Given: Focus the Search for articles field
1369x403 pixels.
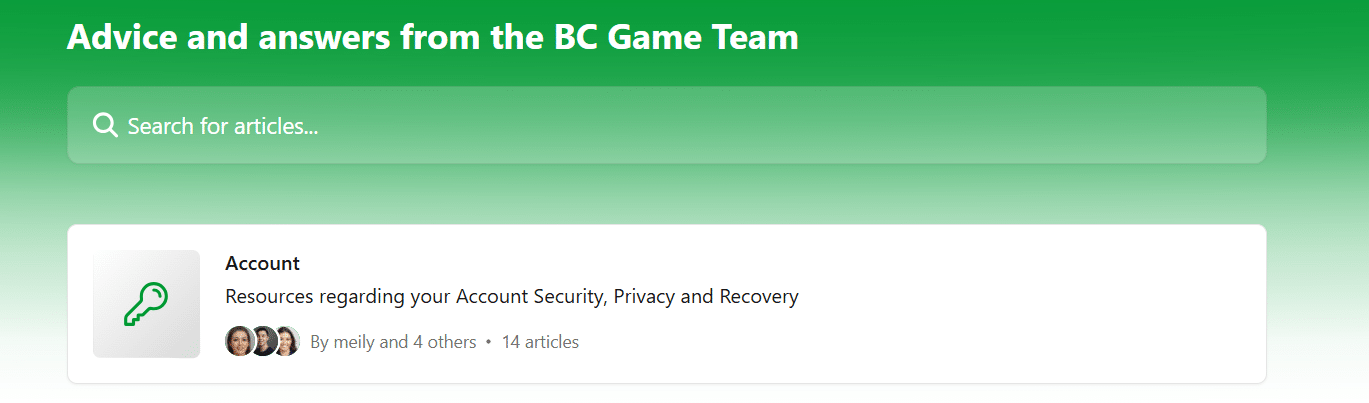Looking at the screenshot, I should pyautogui.click(x=667, y=125).
